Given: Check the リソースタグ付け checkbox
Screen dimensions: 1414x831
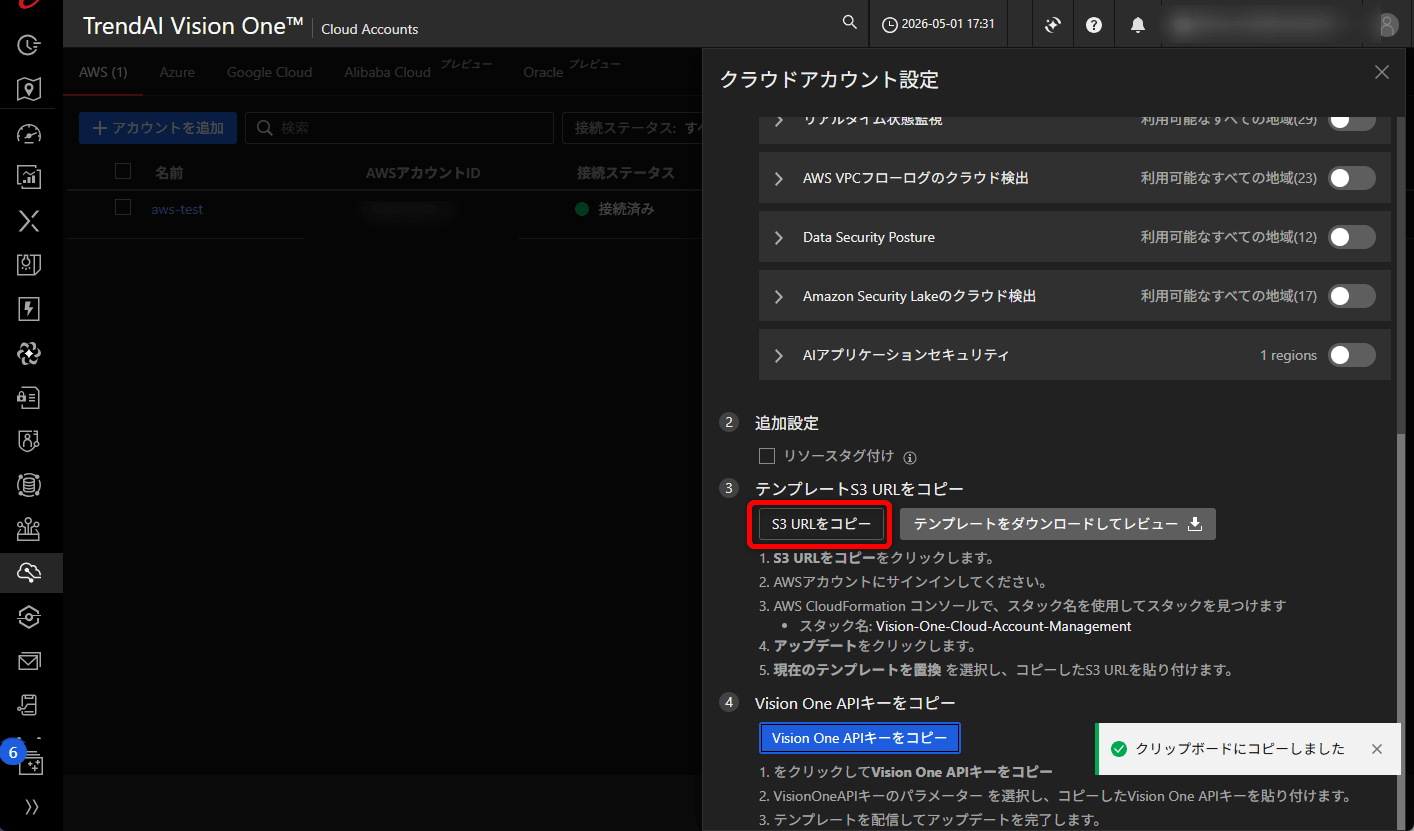Looking at the screenshot, I should [767, 456].
